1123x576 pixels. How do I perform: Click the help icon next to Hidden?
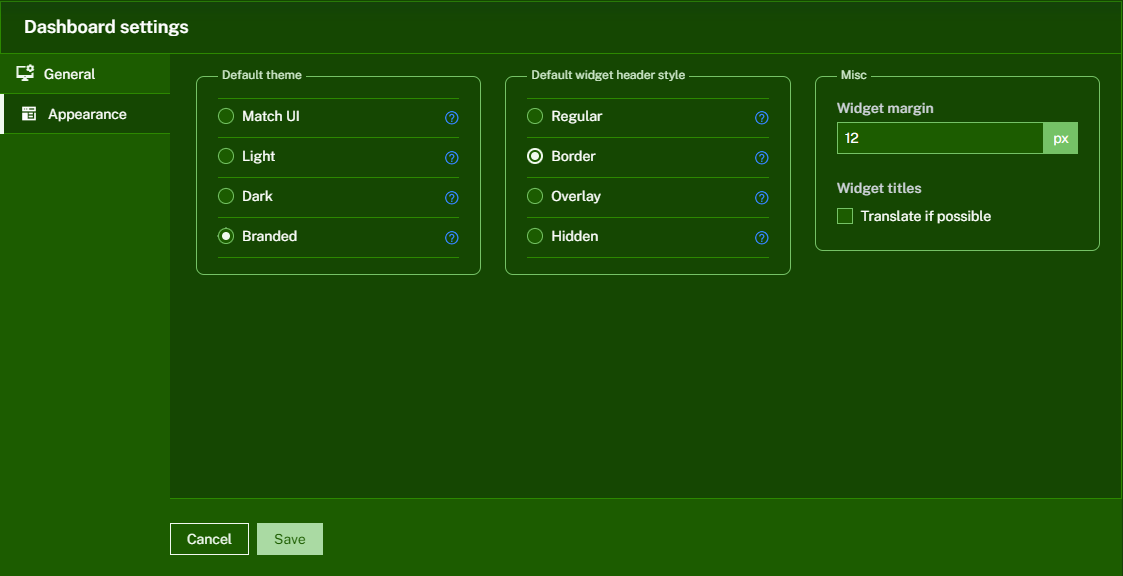coord(762,237)
